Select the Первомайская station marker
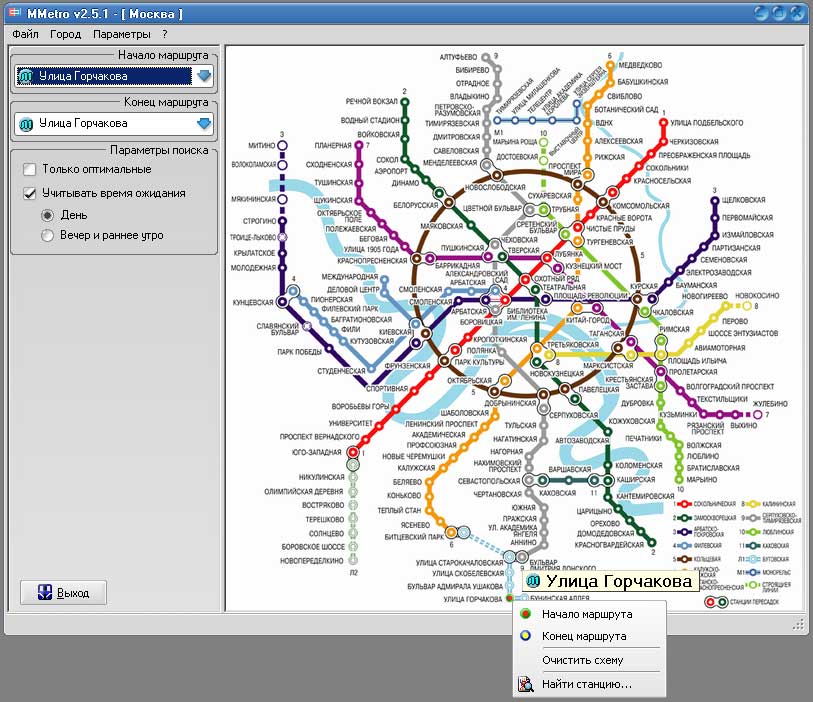The width and height of the screenshot is (813, 702). point(715,218)
